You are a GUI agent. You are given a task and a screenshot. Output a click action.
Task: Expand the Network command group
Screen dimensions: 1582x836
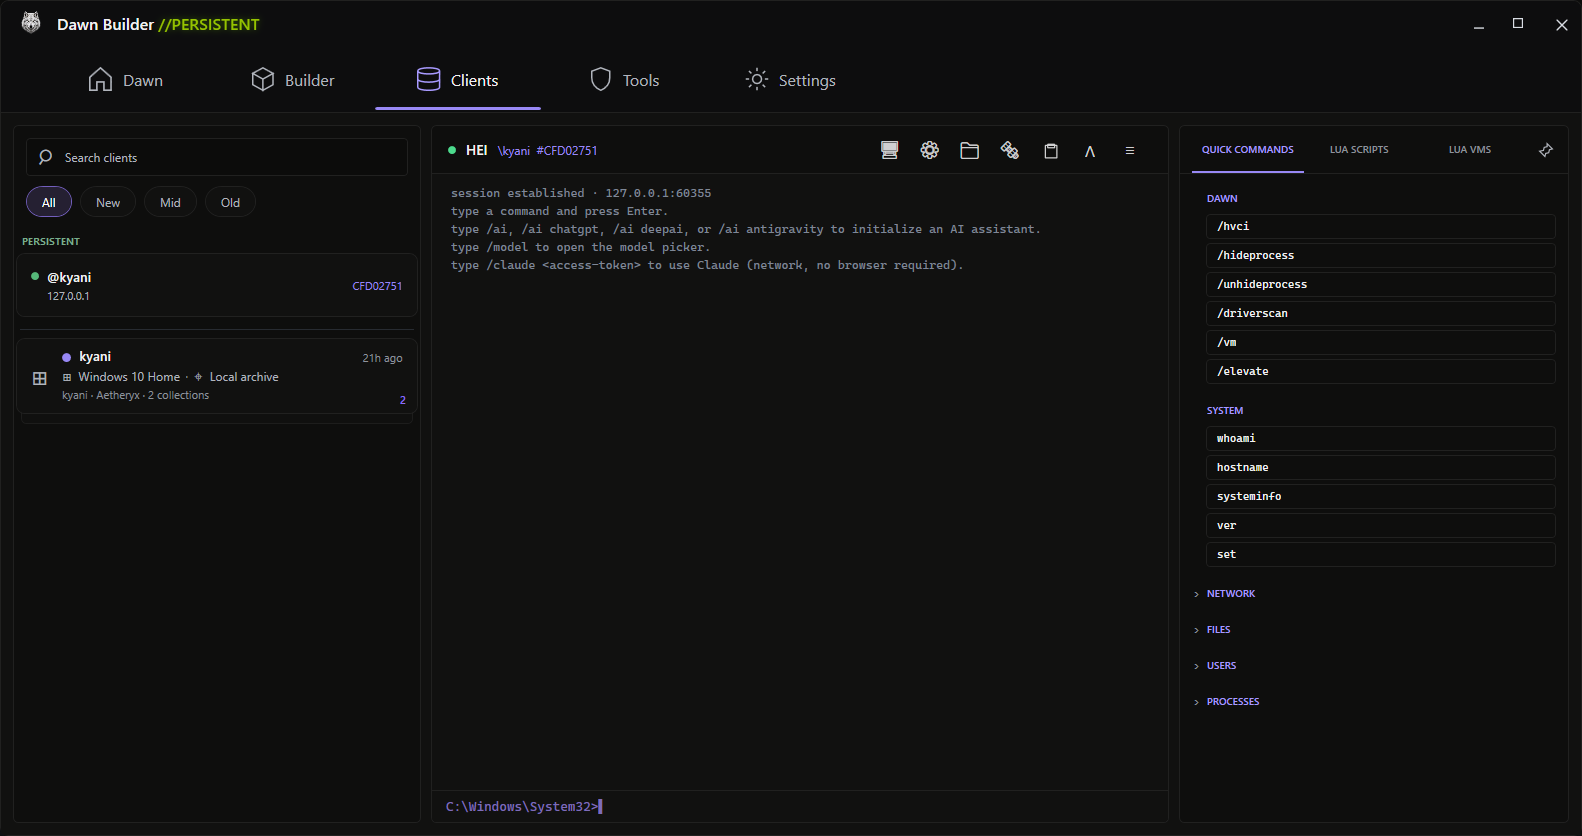1225,594
